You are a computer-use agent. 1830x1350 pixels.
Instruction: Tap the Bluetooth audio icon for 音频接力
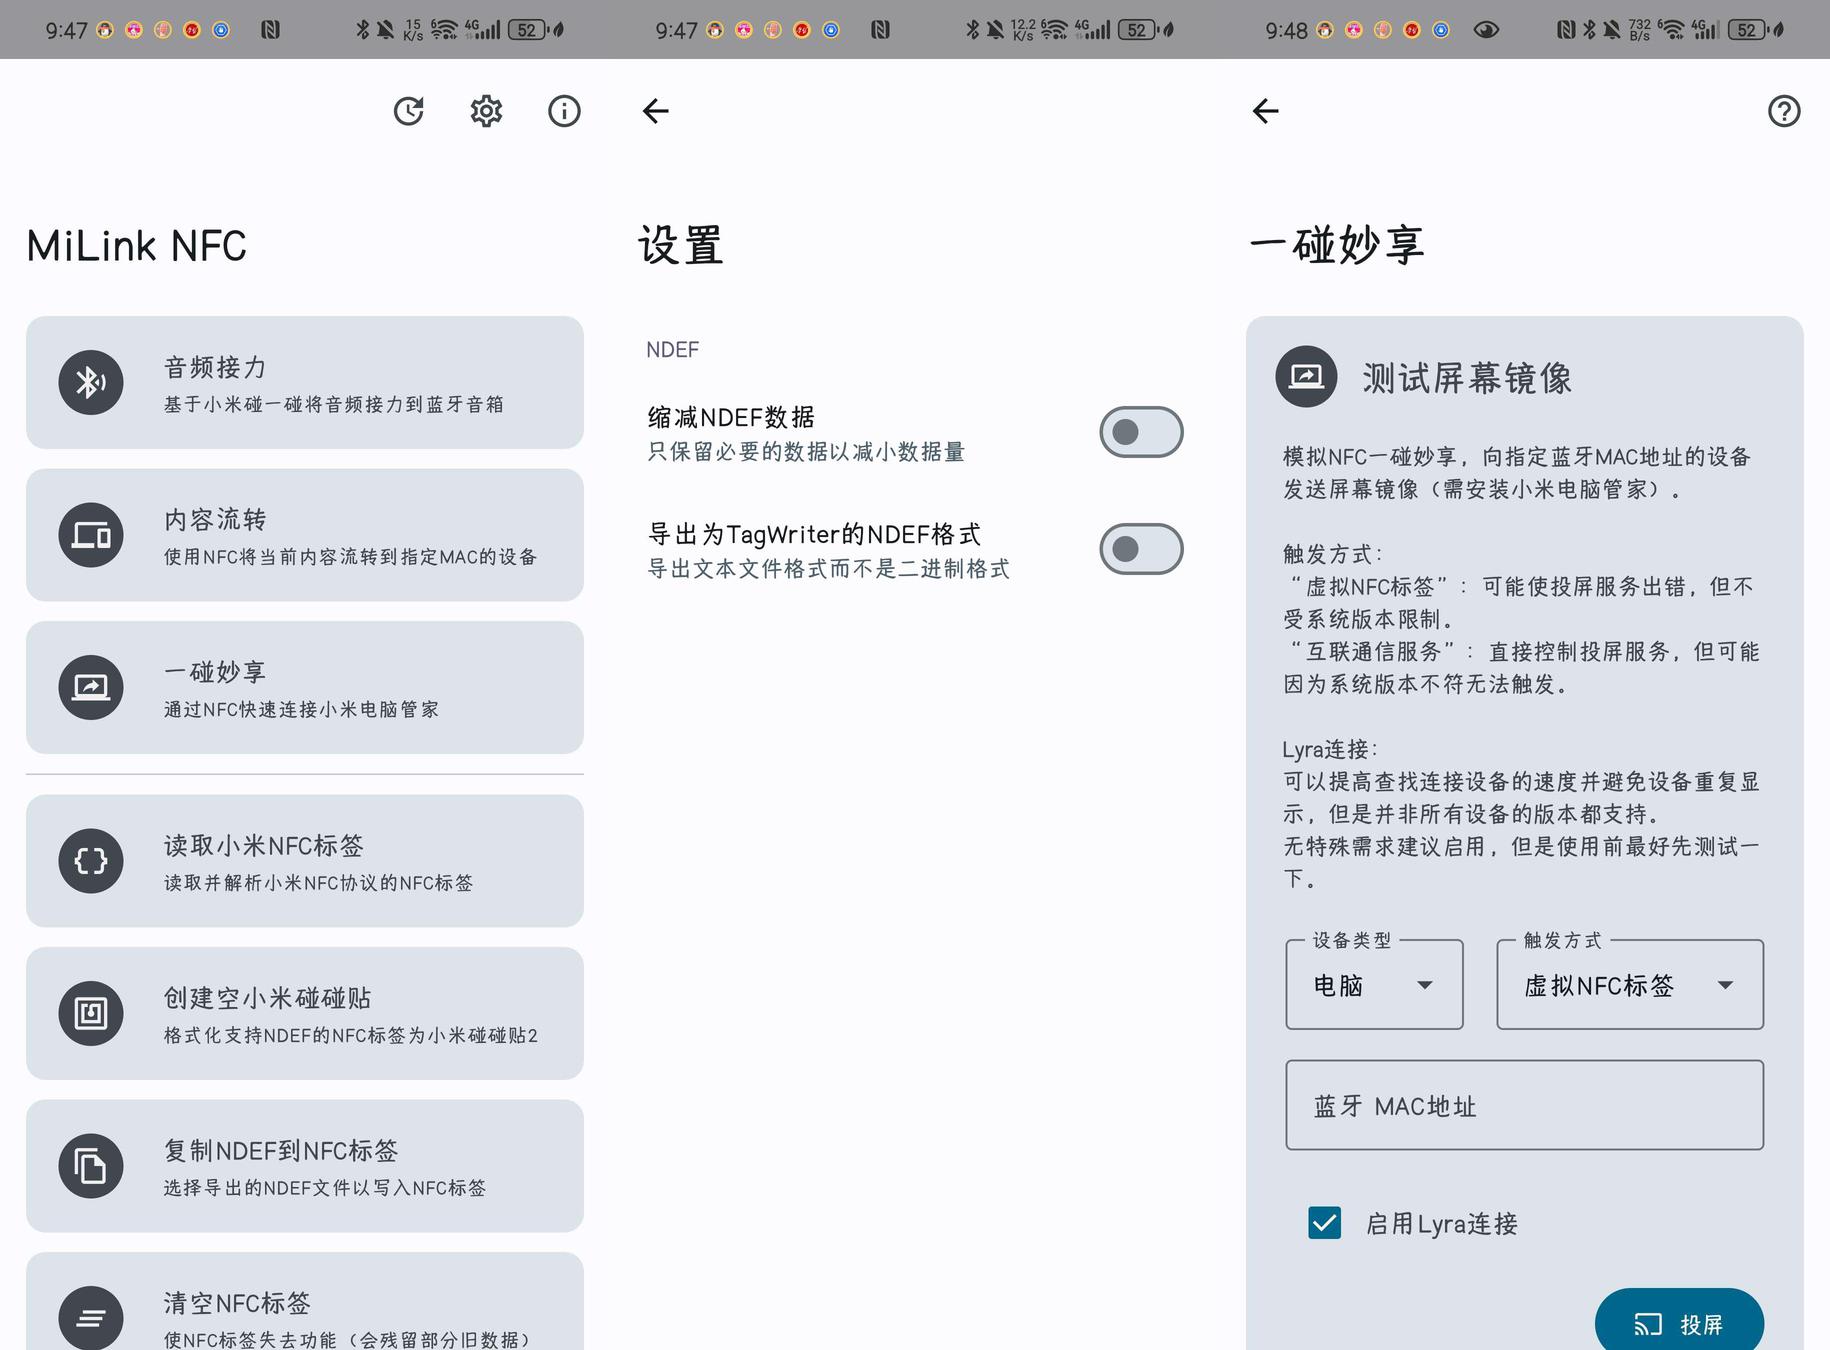click(91, 382)
